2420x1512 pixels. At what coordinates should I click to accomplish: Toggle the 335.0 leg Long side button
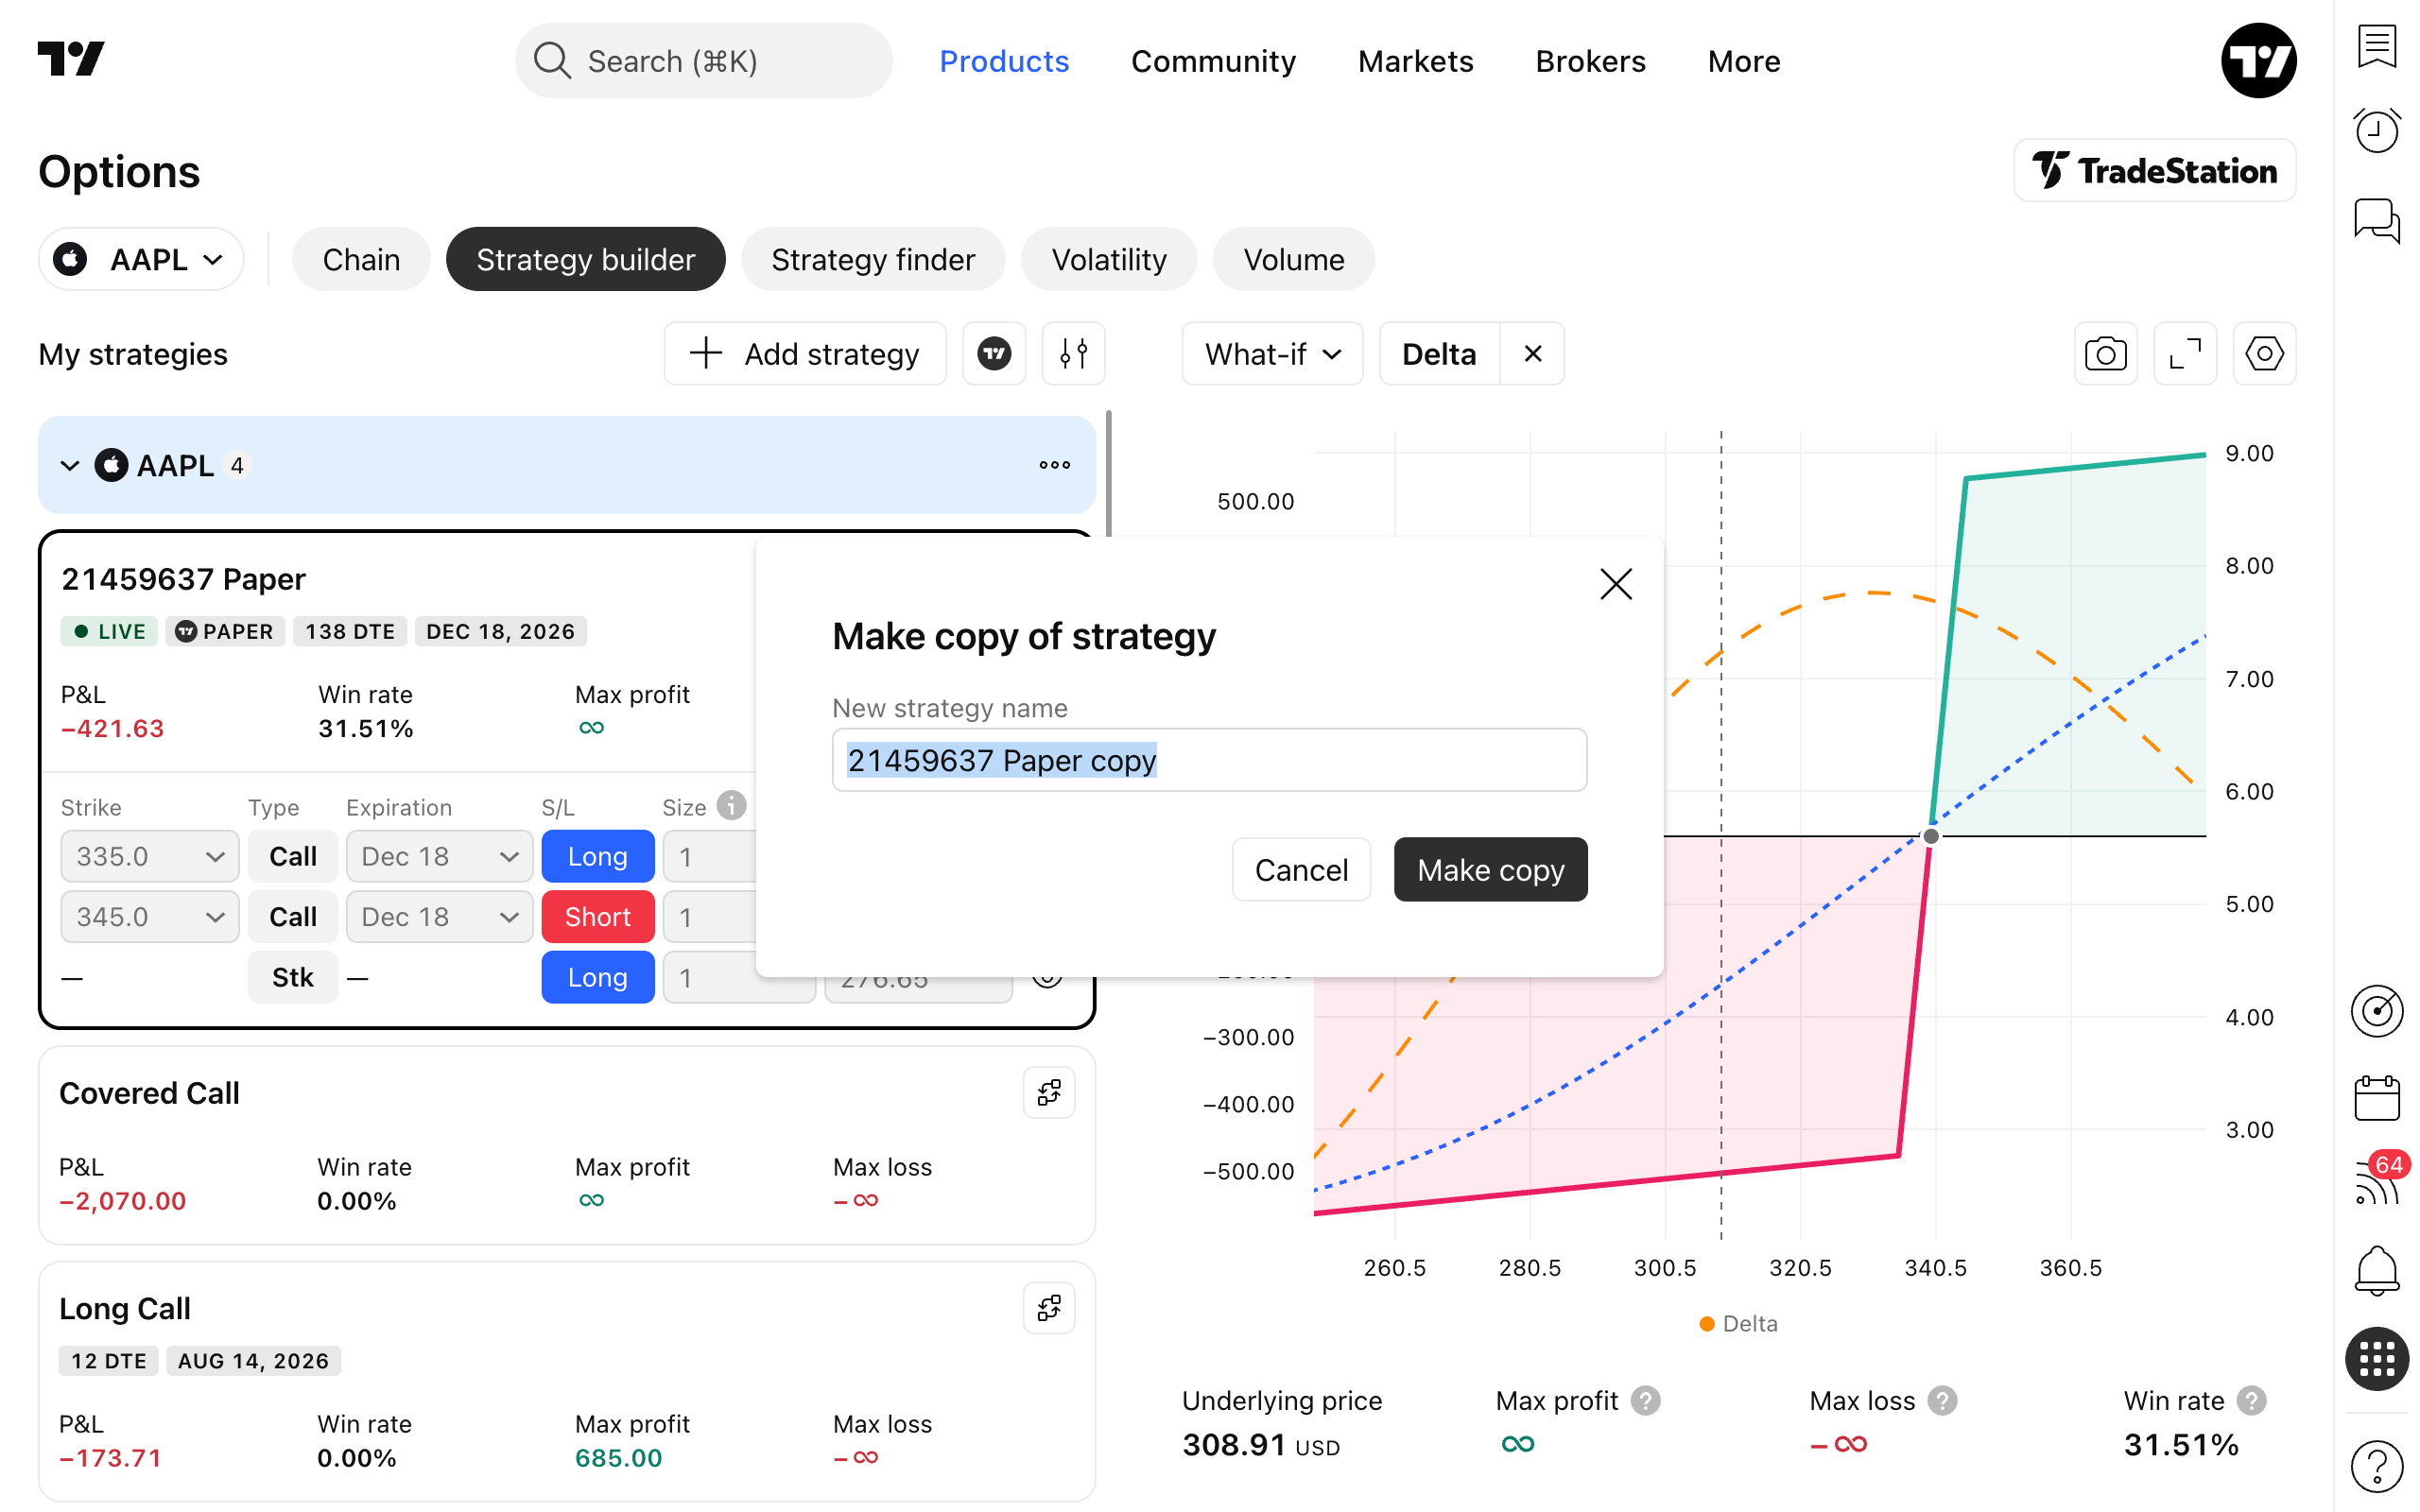598,856
